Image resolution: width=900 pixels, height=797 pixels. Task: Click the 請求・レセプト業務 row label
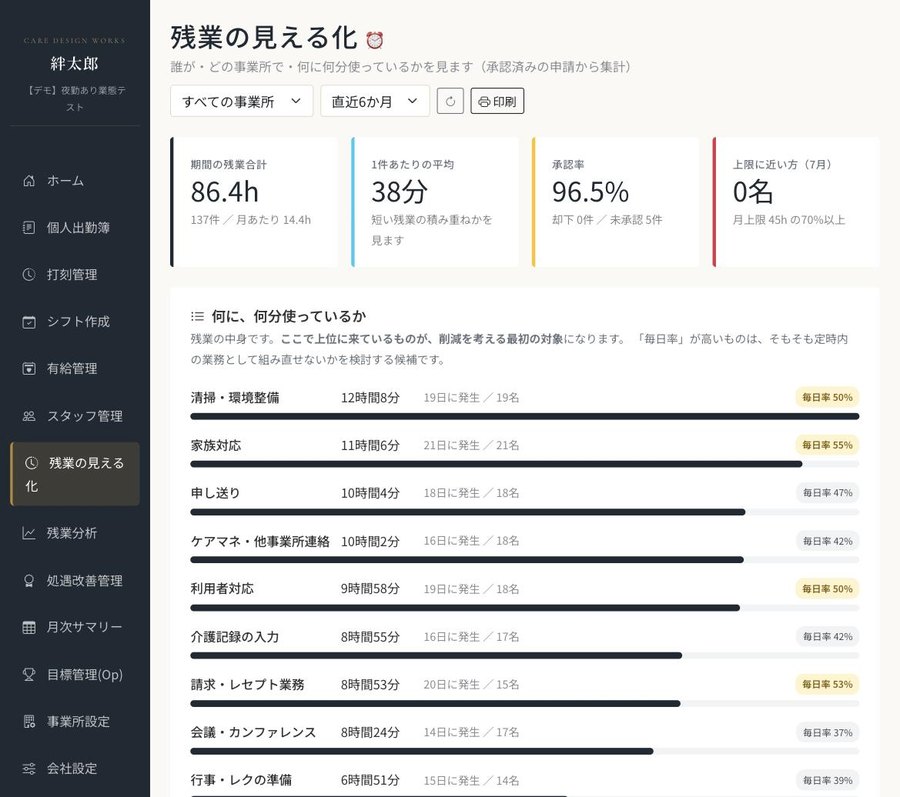pyautogui.click(x=247, y=685)
